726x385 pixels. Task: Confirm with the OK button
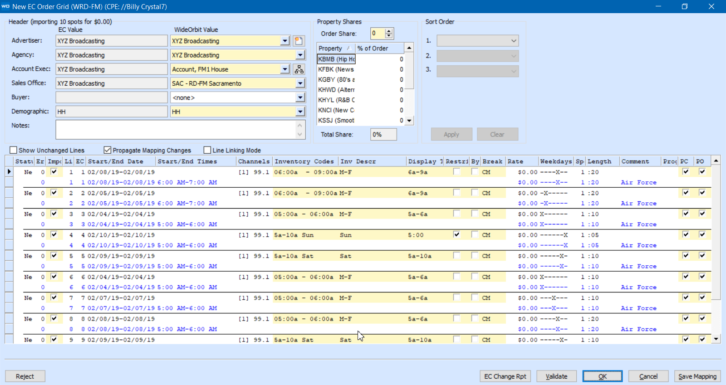pyautogui.click(x=602, y=376)
